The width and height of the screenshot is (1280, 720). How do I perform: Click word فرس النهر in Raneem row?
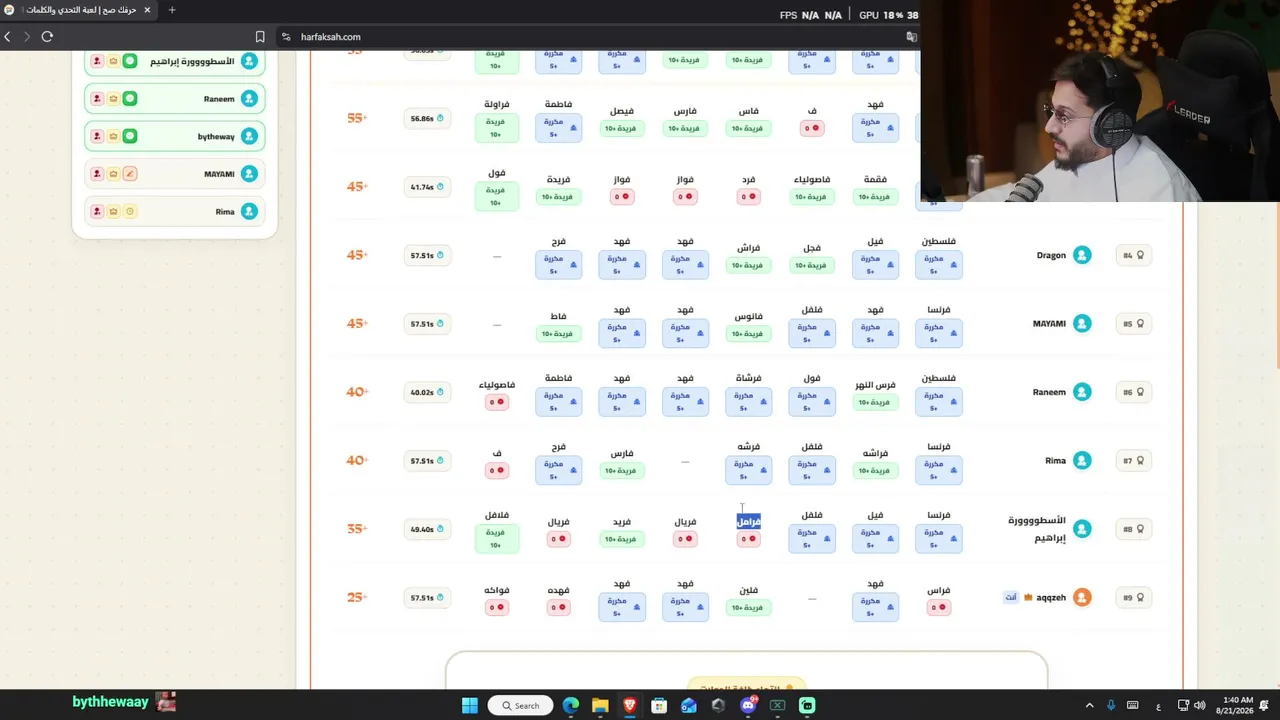[x=875, y=385]
